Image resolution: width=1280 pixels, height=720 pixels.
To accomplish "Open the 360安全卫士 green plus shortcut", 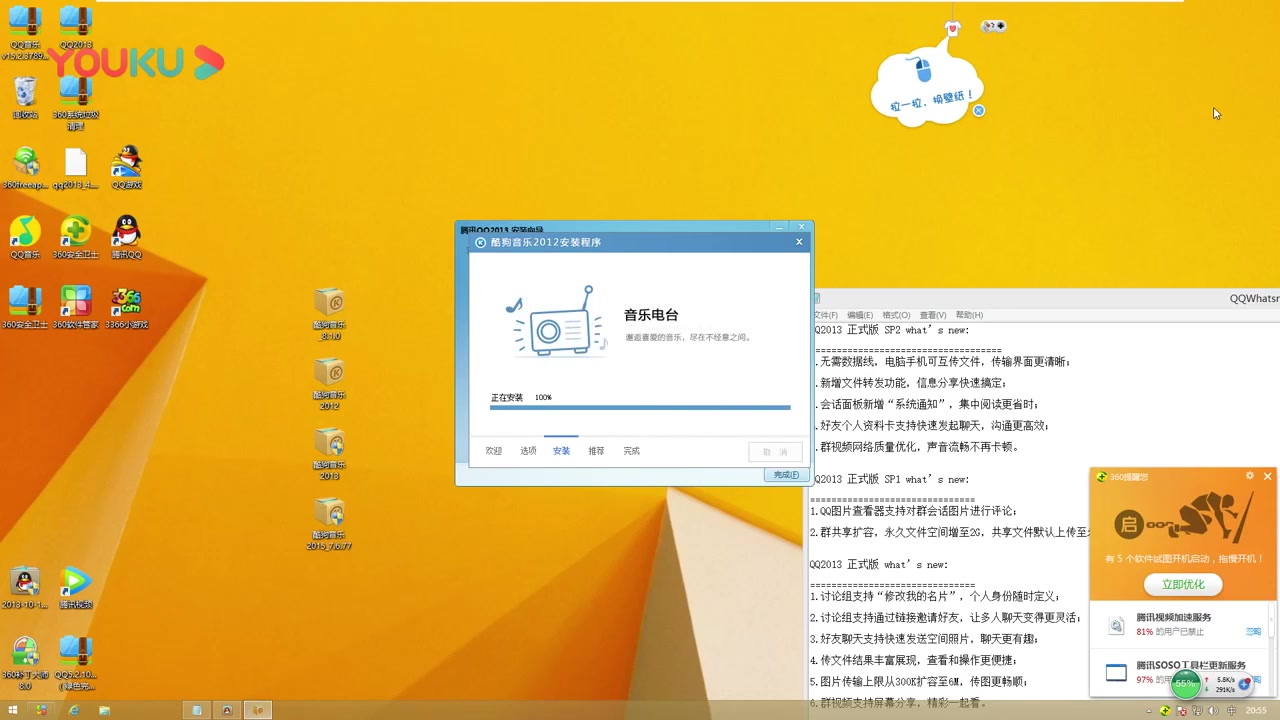I will point(75,237).
